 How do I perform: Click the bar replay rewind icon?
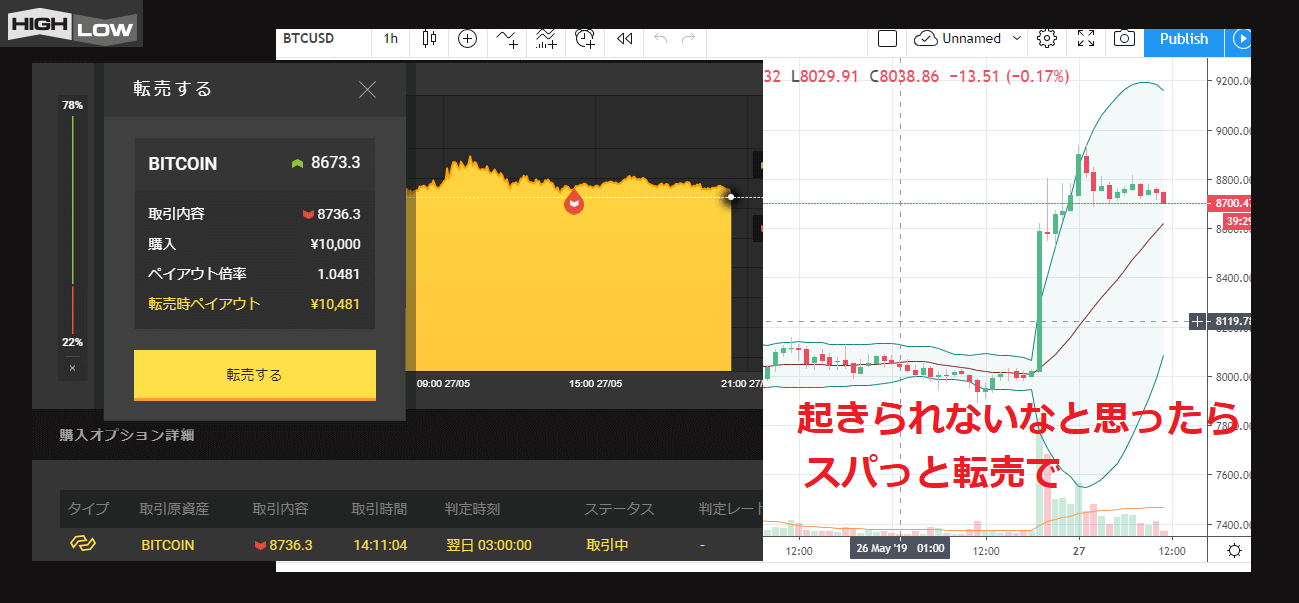pos(624,39)
